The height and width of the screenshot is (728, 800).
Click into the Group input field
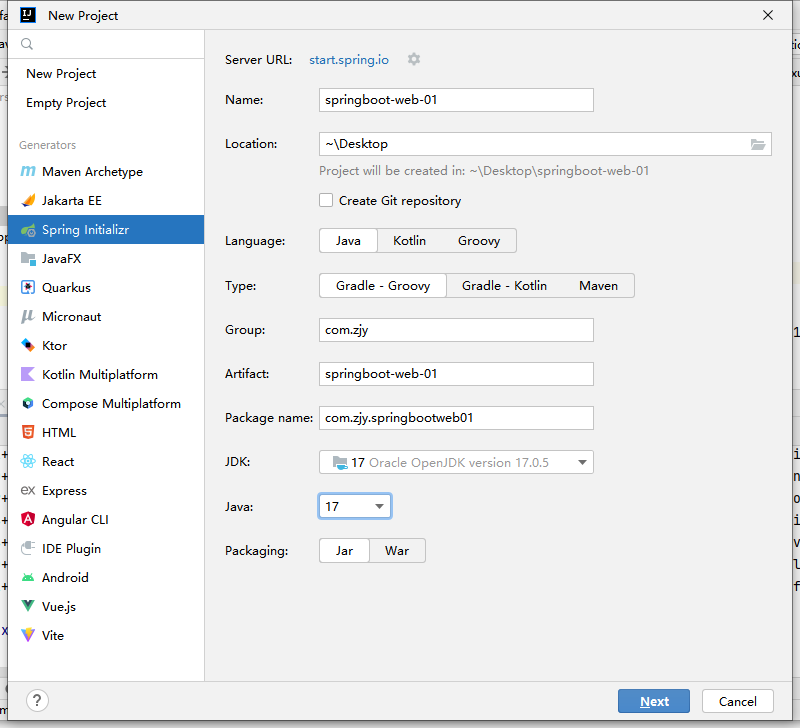456,330
